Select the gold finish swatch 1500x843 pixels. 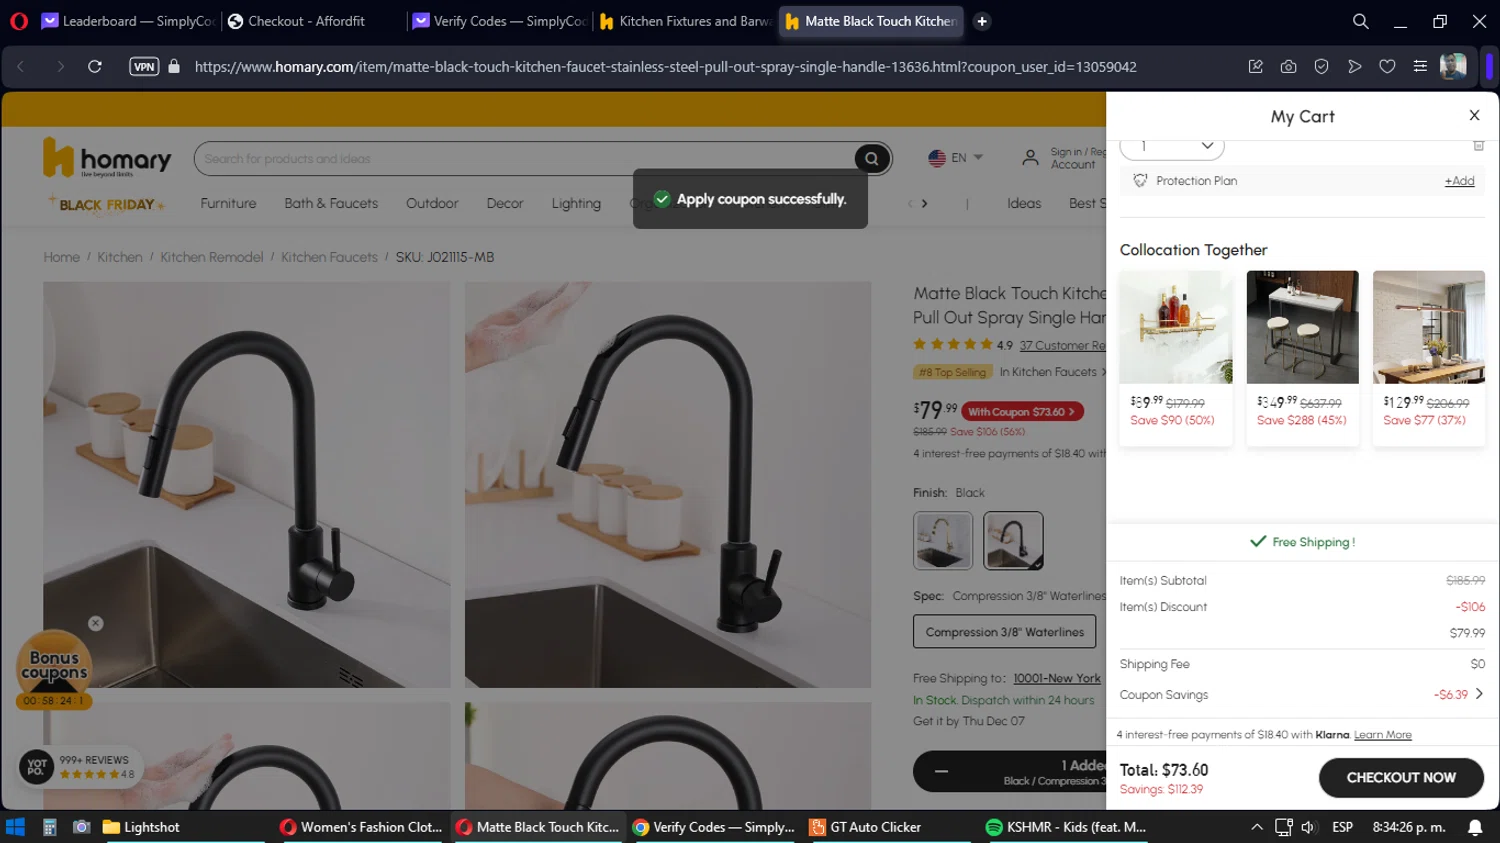943,540
